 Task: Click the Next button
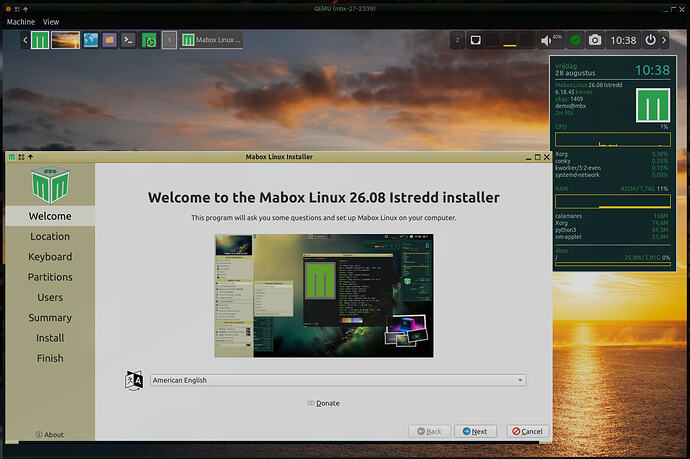(475, 431)
